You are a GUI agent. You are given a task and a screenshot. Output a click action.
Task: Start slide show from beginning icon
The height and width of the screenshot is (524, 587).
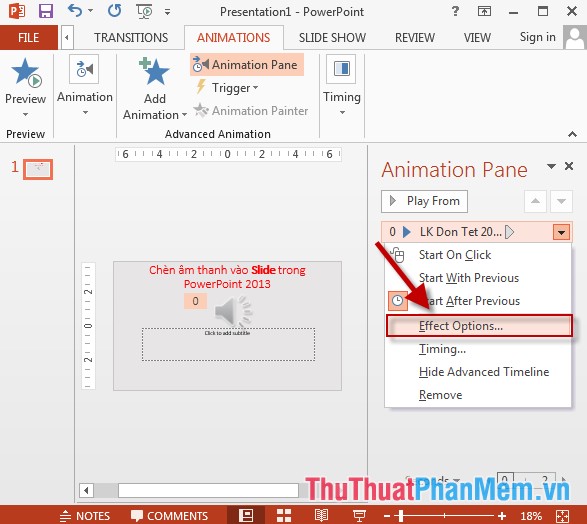144,12
